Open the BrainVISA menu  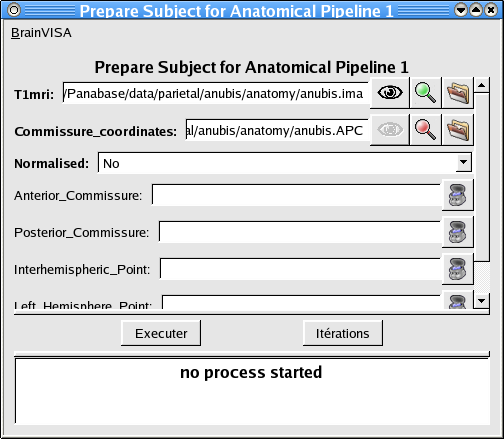[41, 33]
